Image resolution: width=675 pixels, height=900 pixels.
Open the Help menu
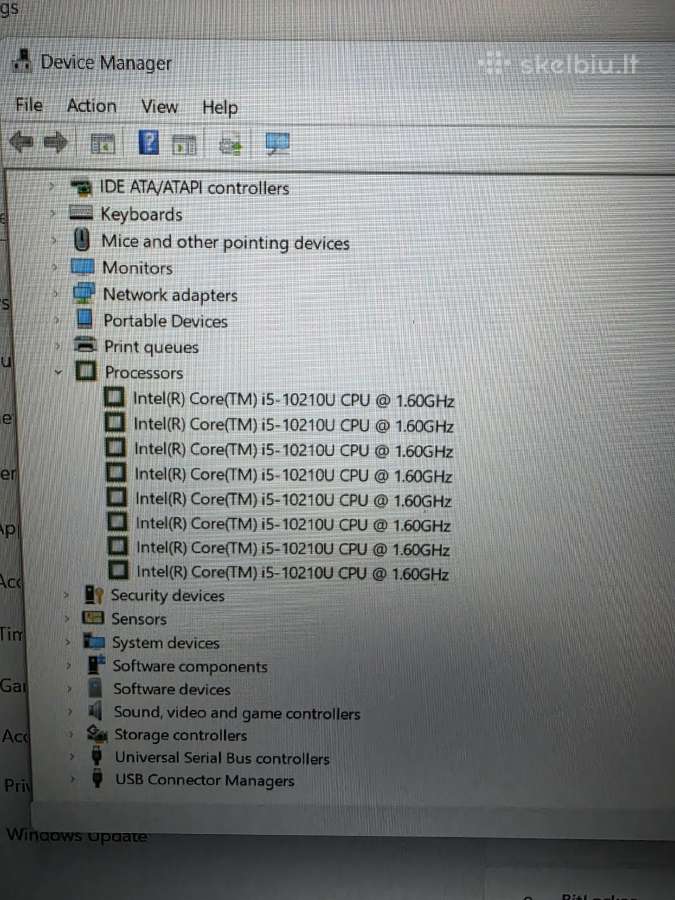220,107
